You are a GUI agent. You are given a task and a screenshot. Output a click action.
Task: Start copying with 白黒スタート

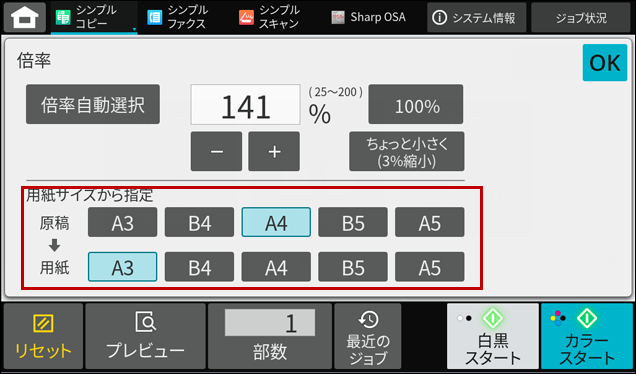[x=493, y=336]
